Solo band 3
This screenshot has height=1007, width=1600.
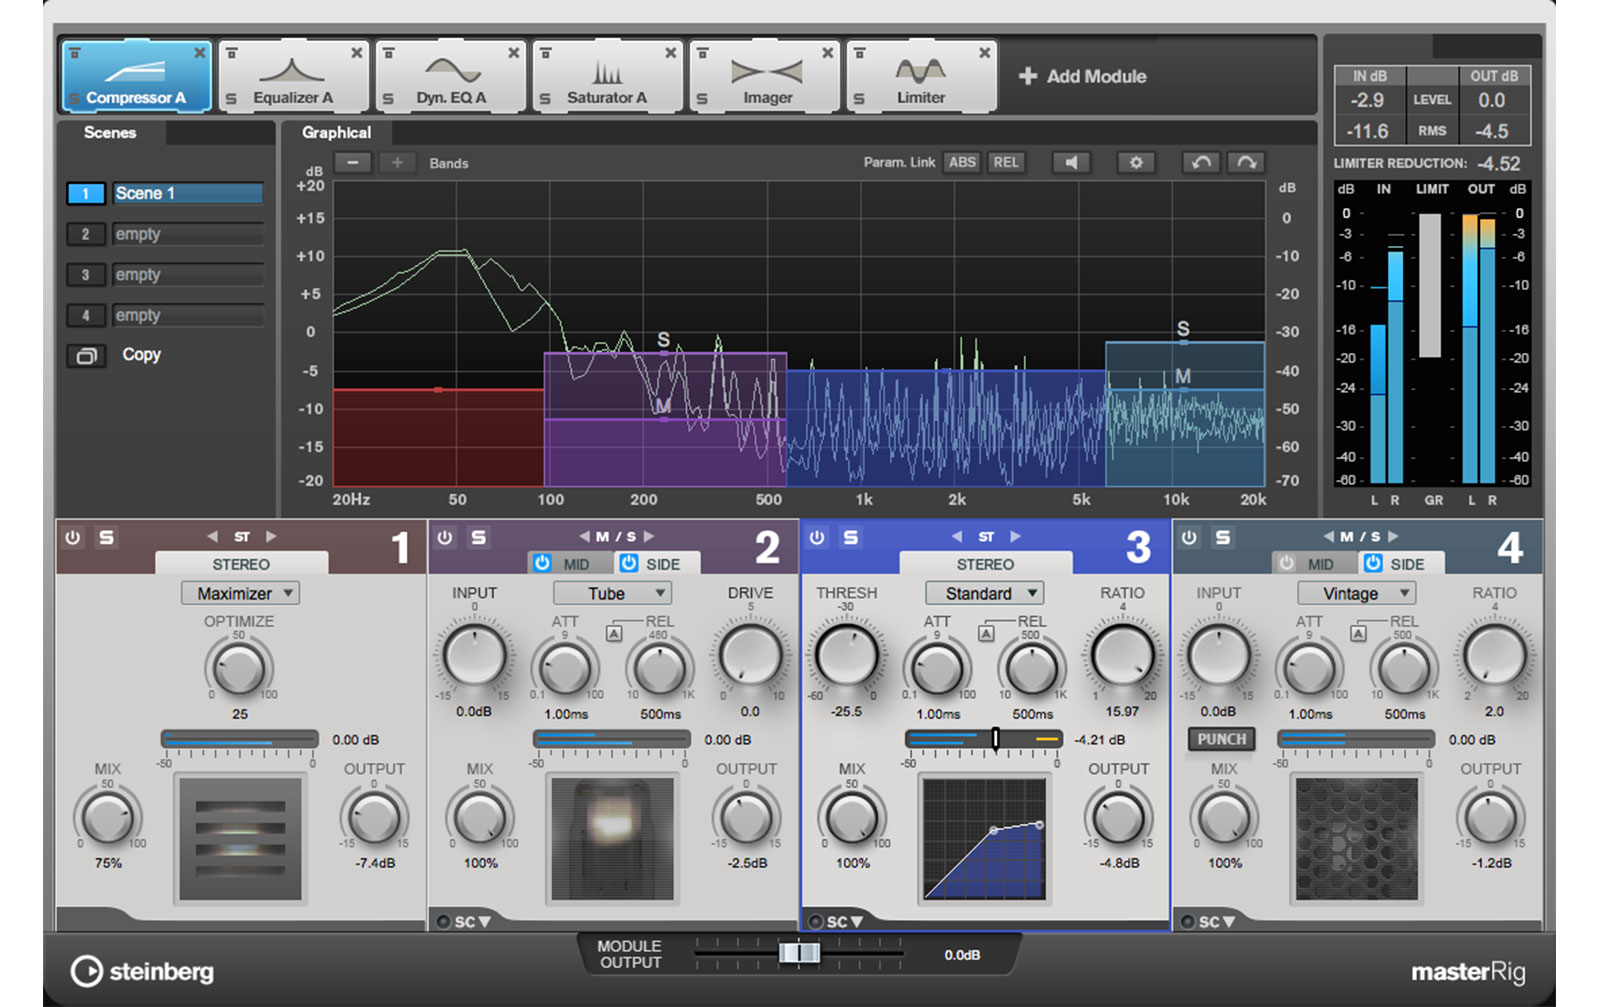coord(850,538)
